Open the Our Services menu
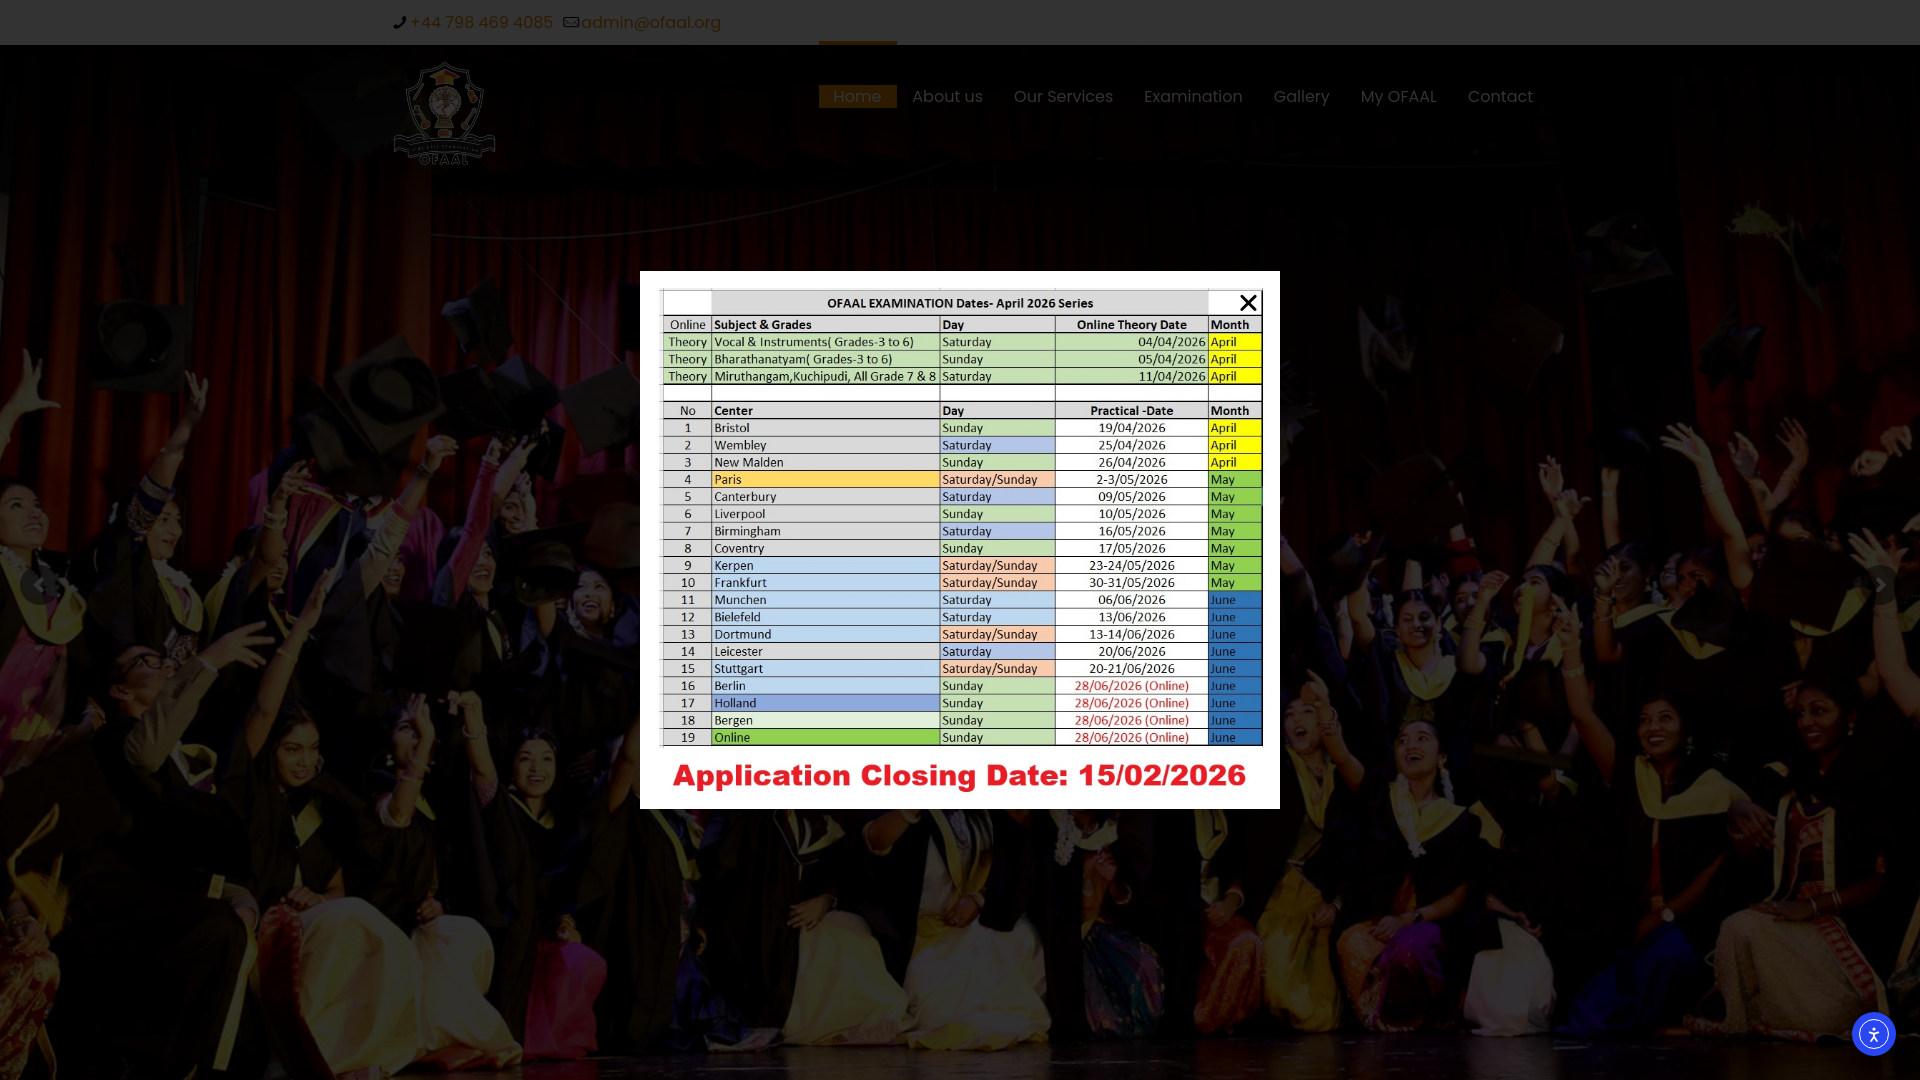1920x1080 pixels. (1063, 96)
